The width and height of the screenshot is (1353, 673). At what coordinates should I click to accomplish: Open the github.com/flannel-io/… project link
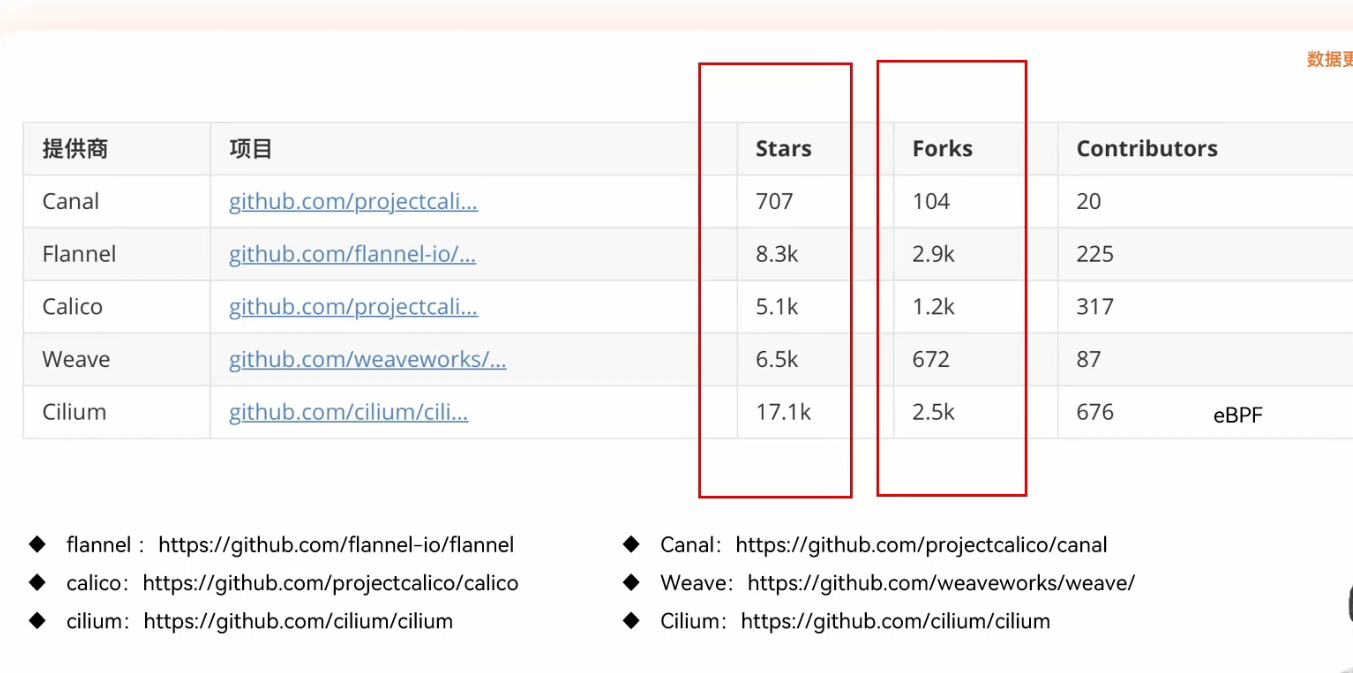(x=352, y=255)
